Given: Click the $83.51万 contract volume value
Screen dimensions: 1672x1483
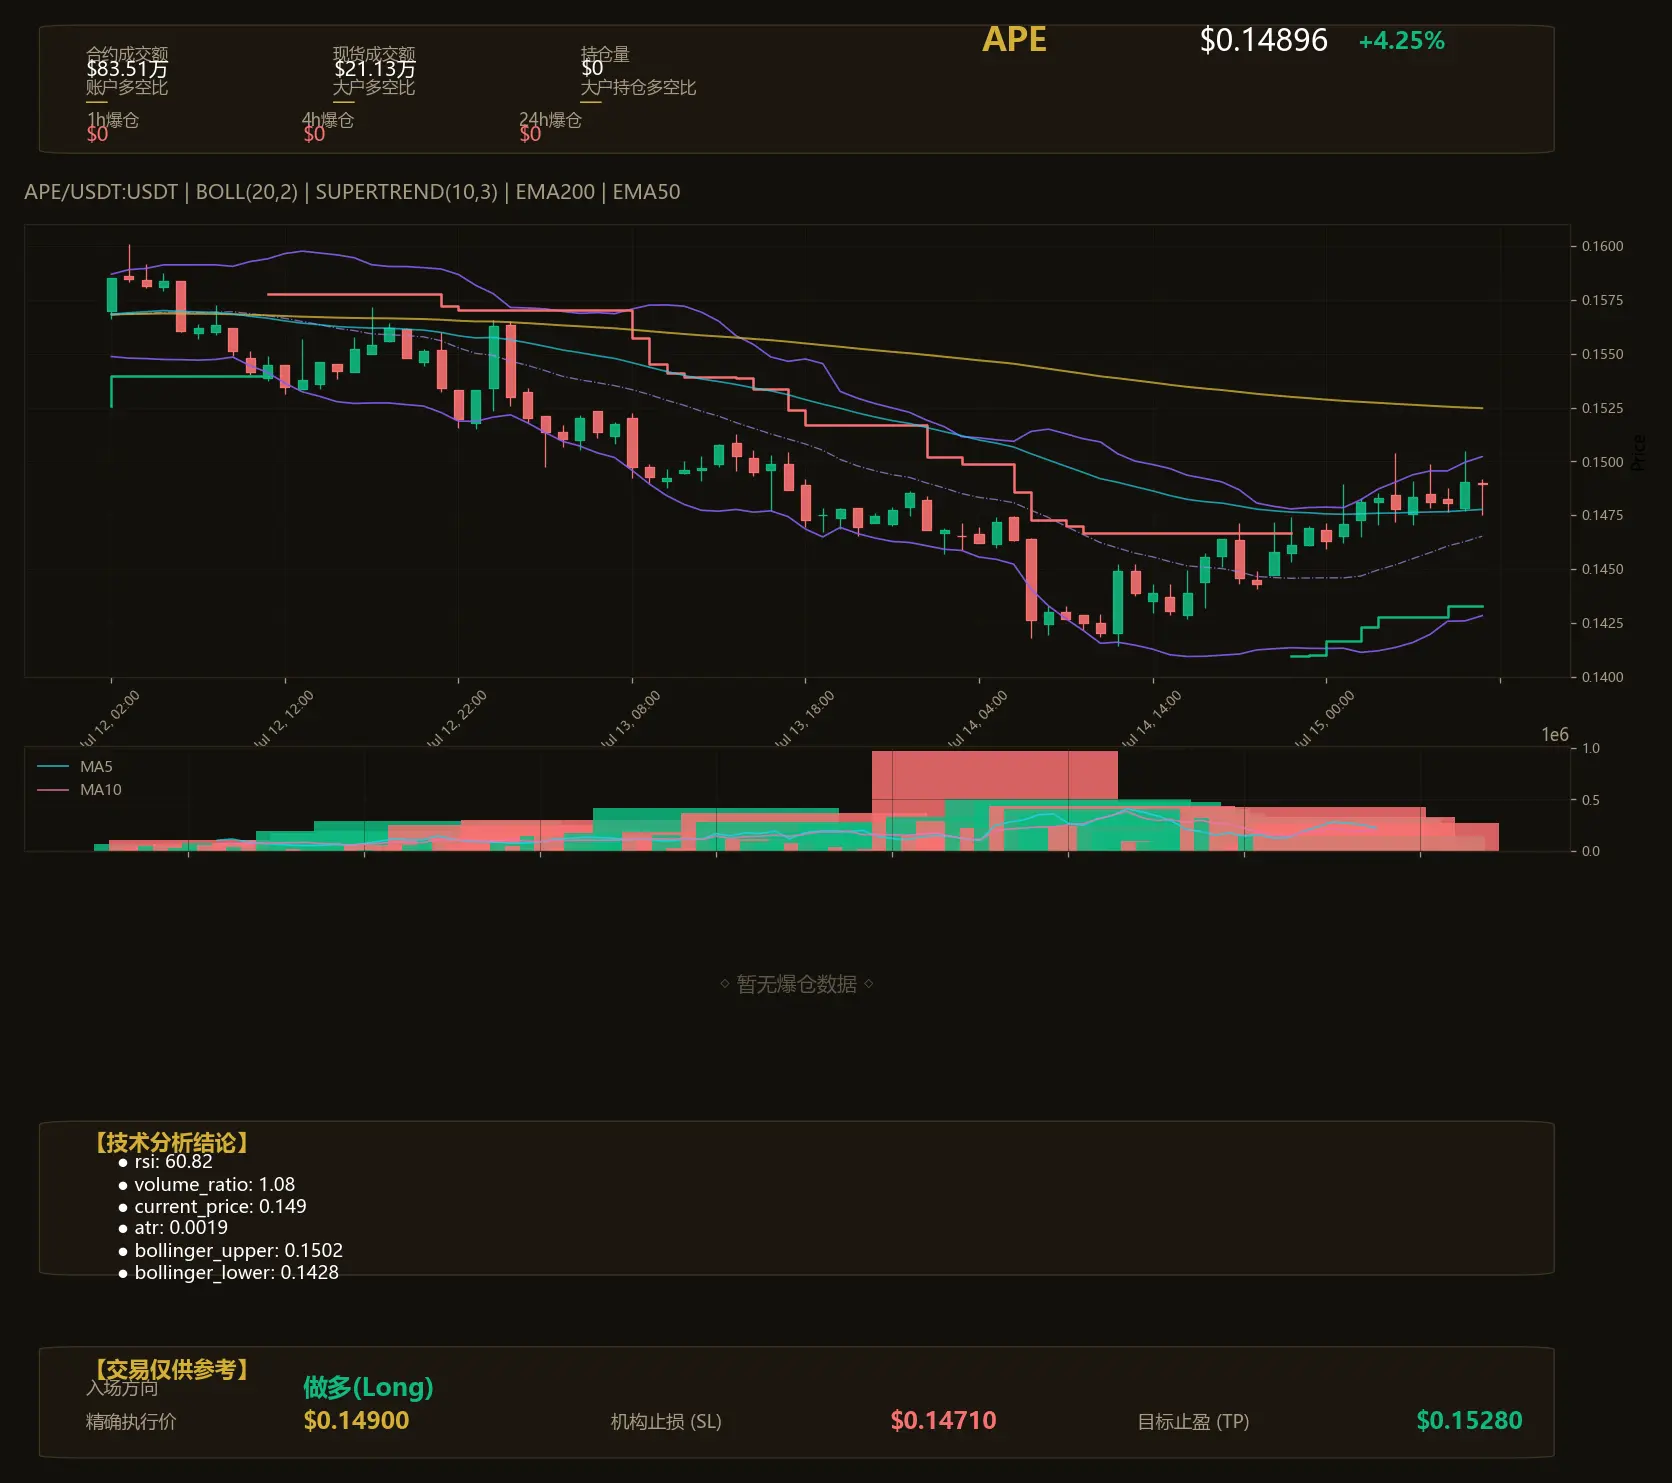Looking at the screenshot, I should click(x=127, y=69).
